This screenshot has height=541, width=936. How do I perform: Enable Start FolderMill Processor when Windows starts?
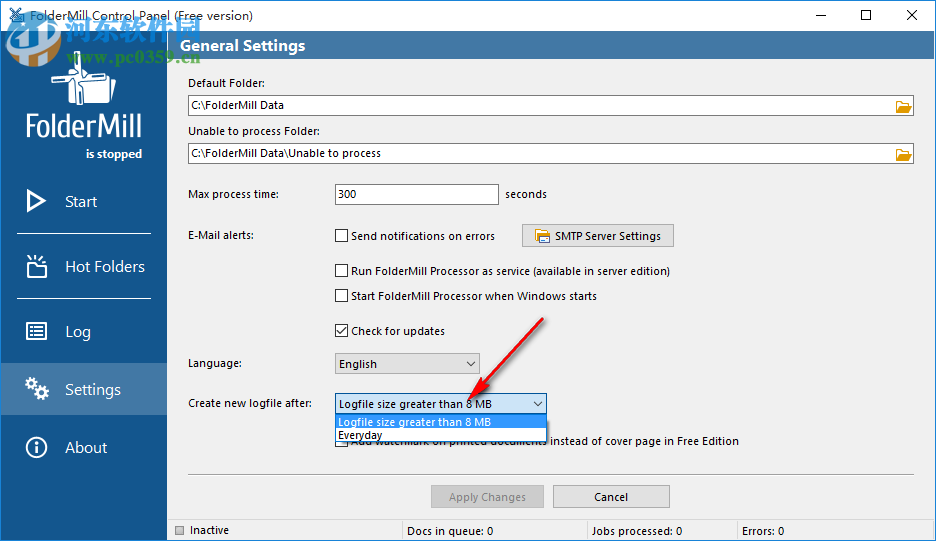[x=342, y=296]
